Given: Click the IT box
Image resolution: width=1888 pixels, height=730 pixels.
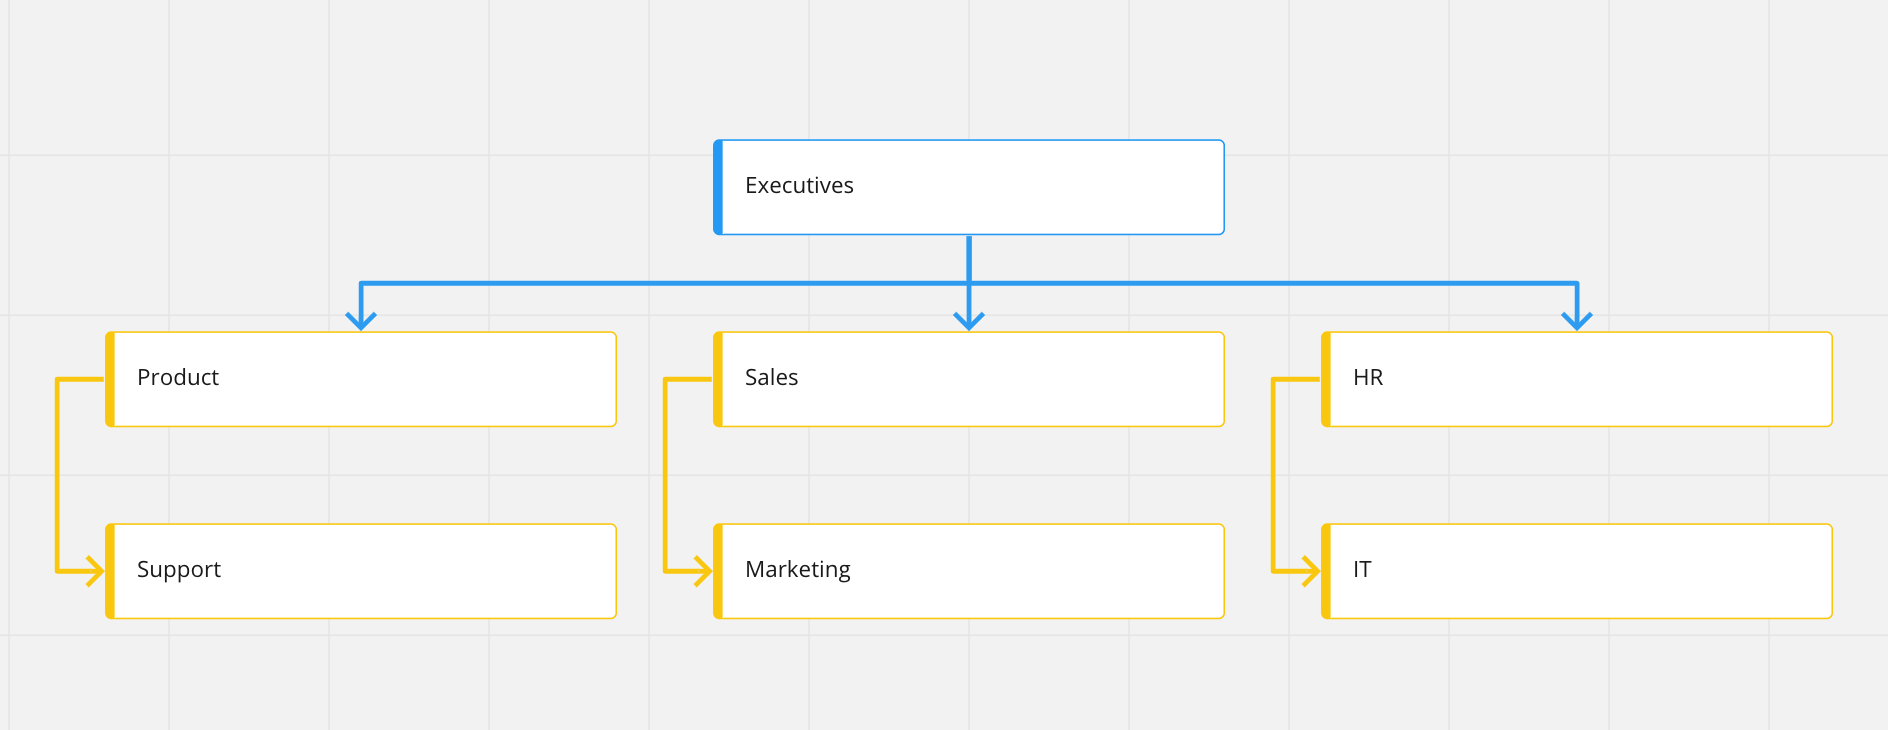Looking at the screenshot, I should tap(1576, 571).
